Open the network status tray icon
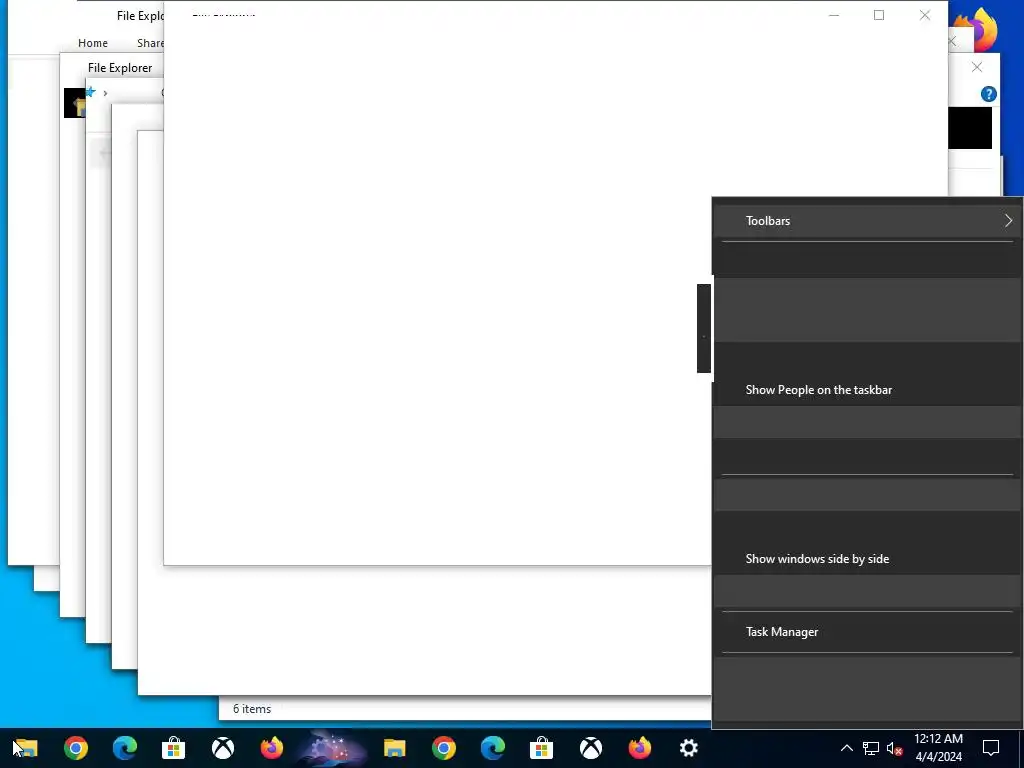The height and width of the screenshot is (768, 1024). [871, 748]
